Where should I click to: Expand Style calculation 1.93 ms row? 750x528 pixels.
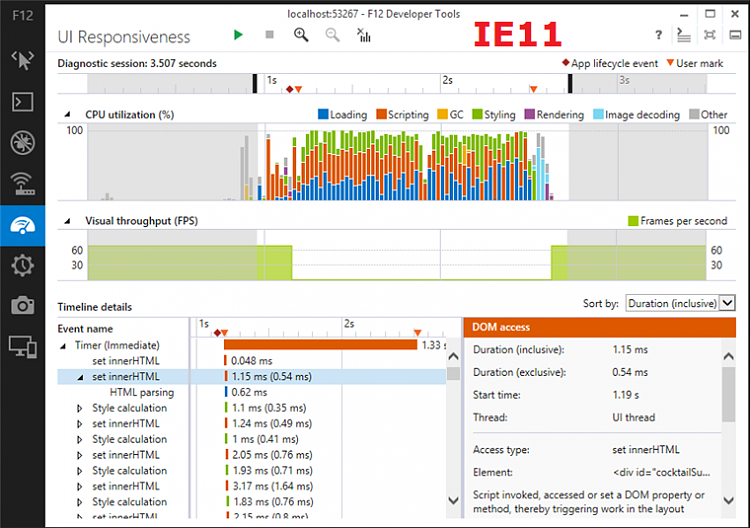tap(79, 471)
